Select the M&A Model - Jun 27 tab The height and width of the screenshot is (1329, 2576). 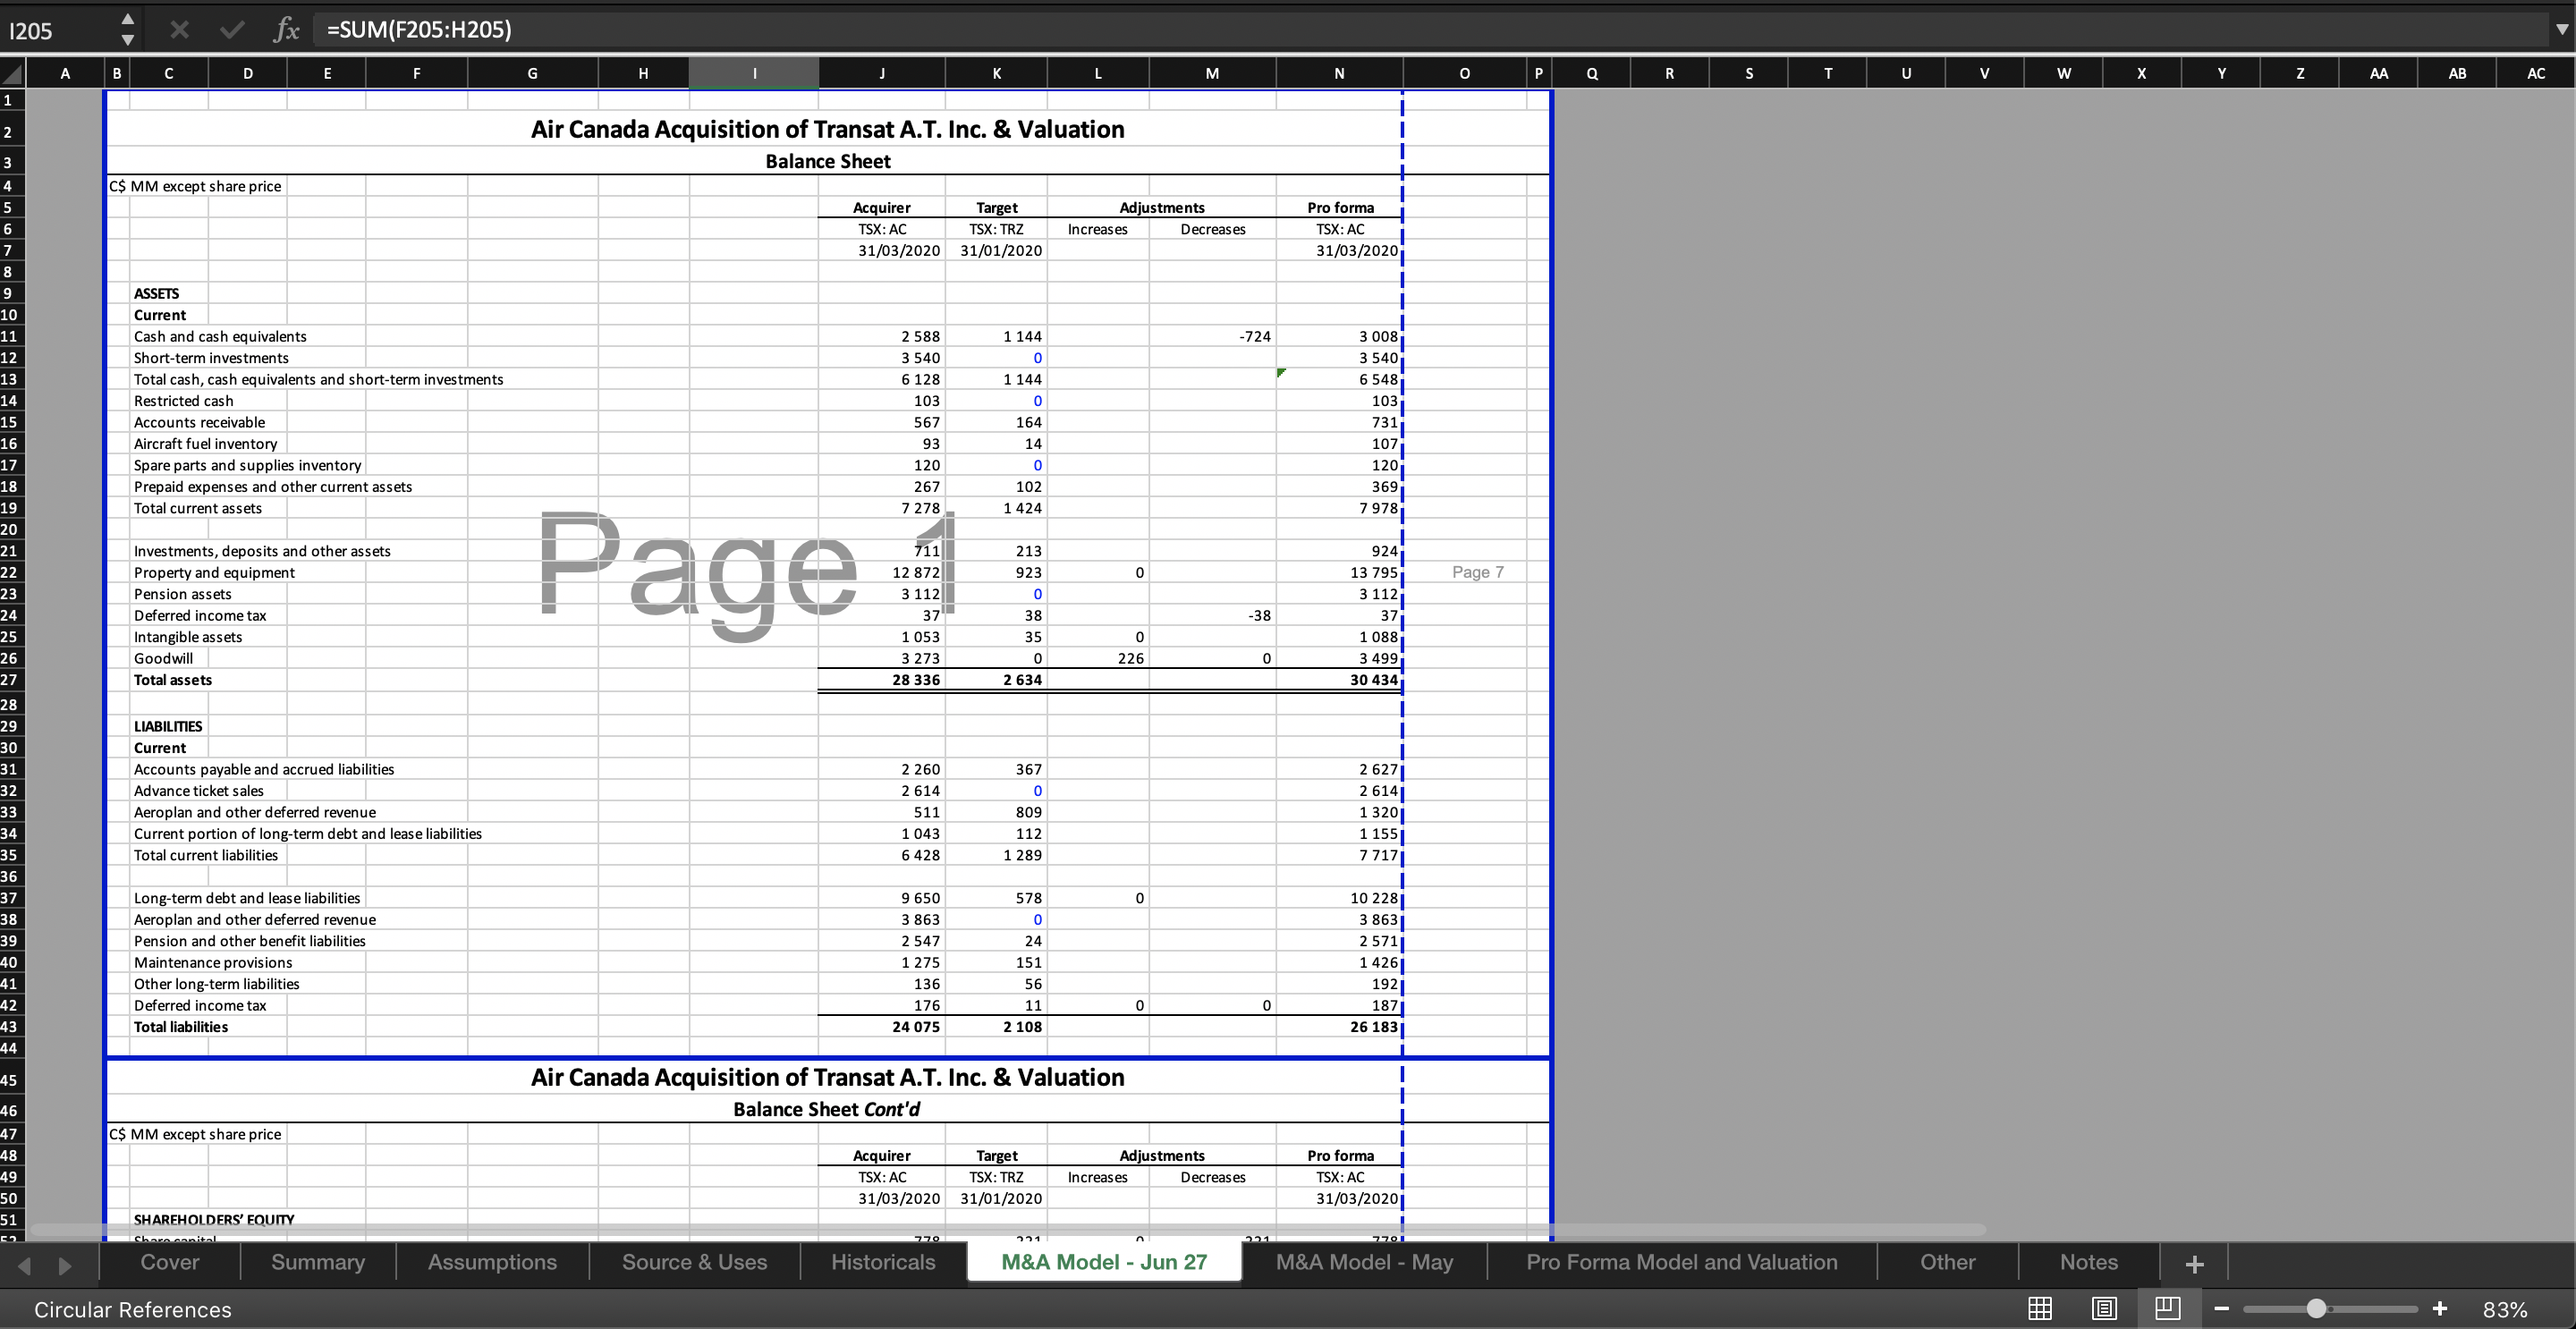(x=1104, y=1262)
